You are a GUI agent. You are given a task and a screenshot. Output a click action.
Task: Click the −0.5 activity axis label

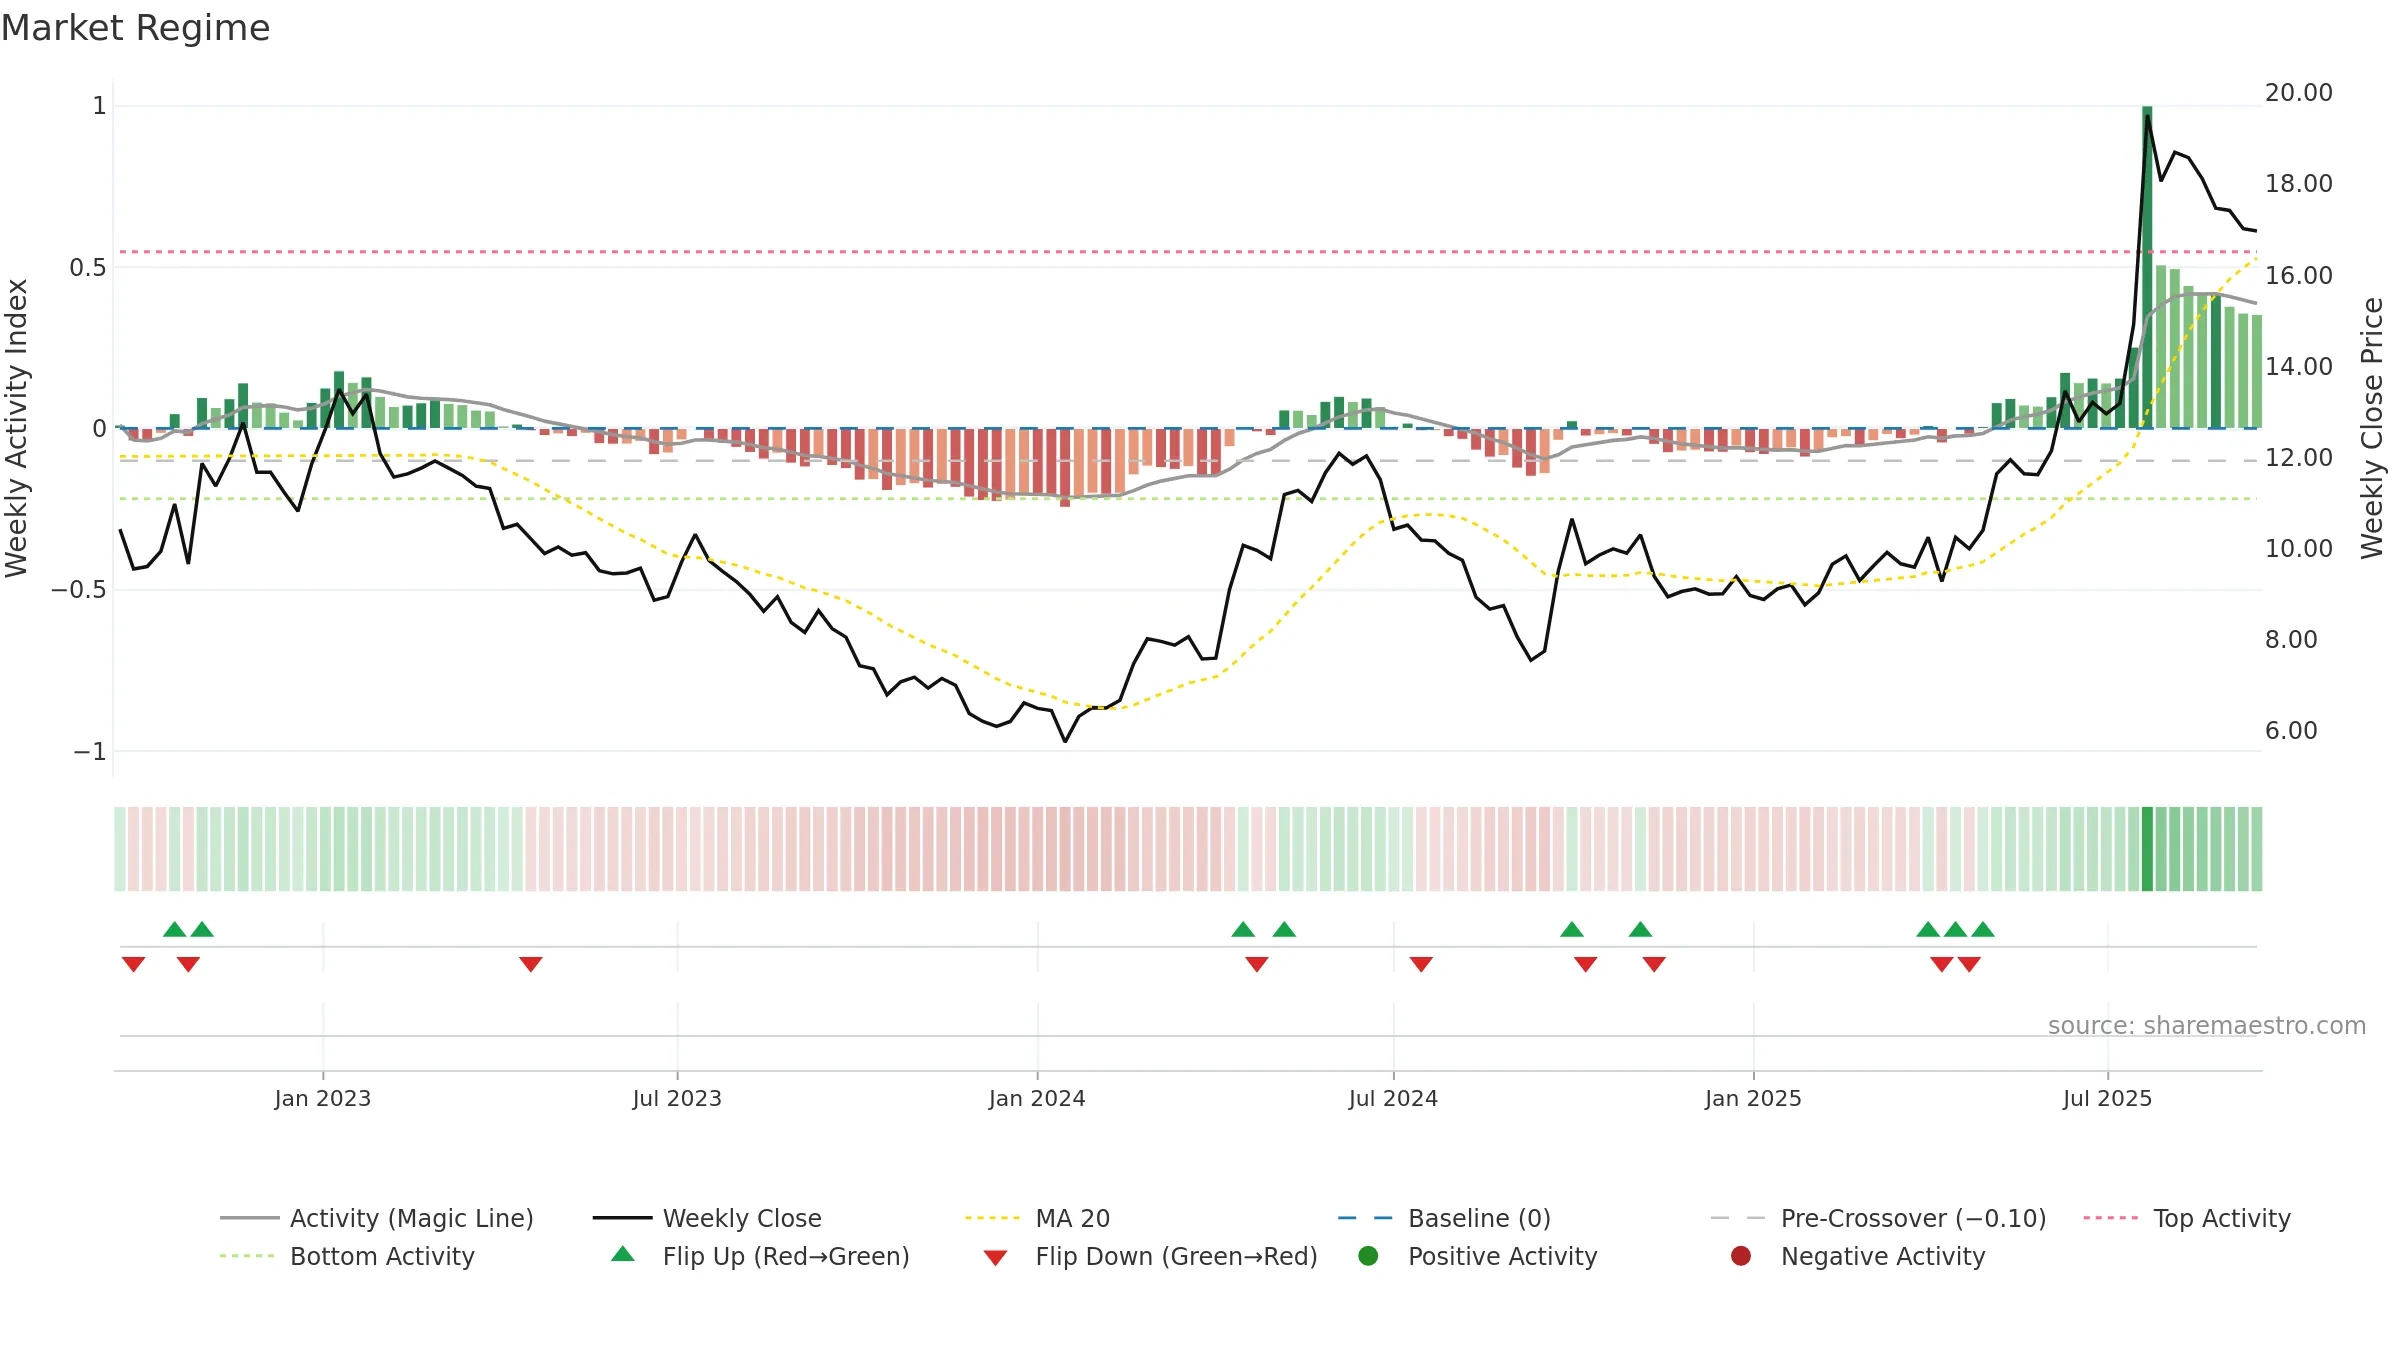point(78,589)
